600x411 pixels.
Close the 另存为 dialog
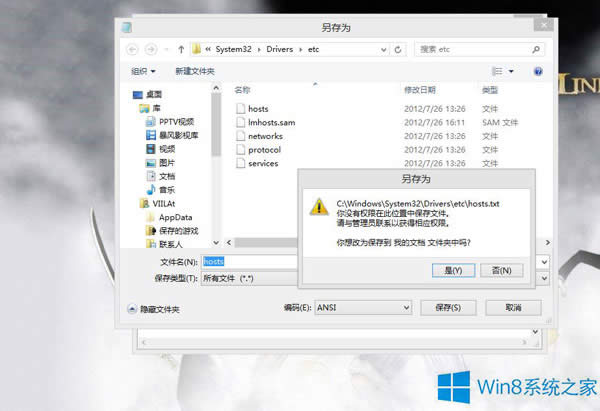click(x=543, y=25)
